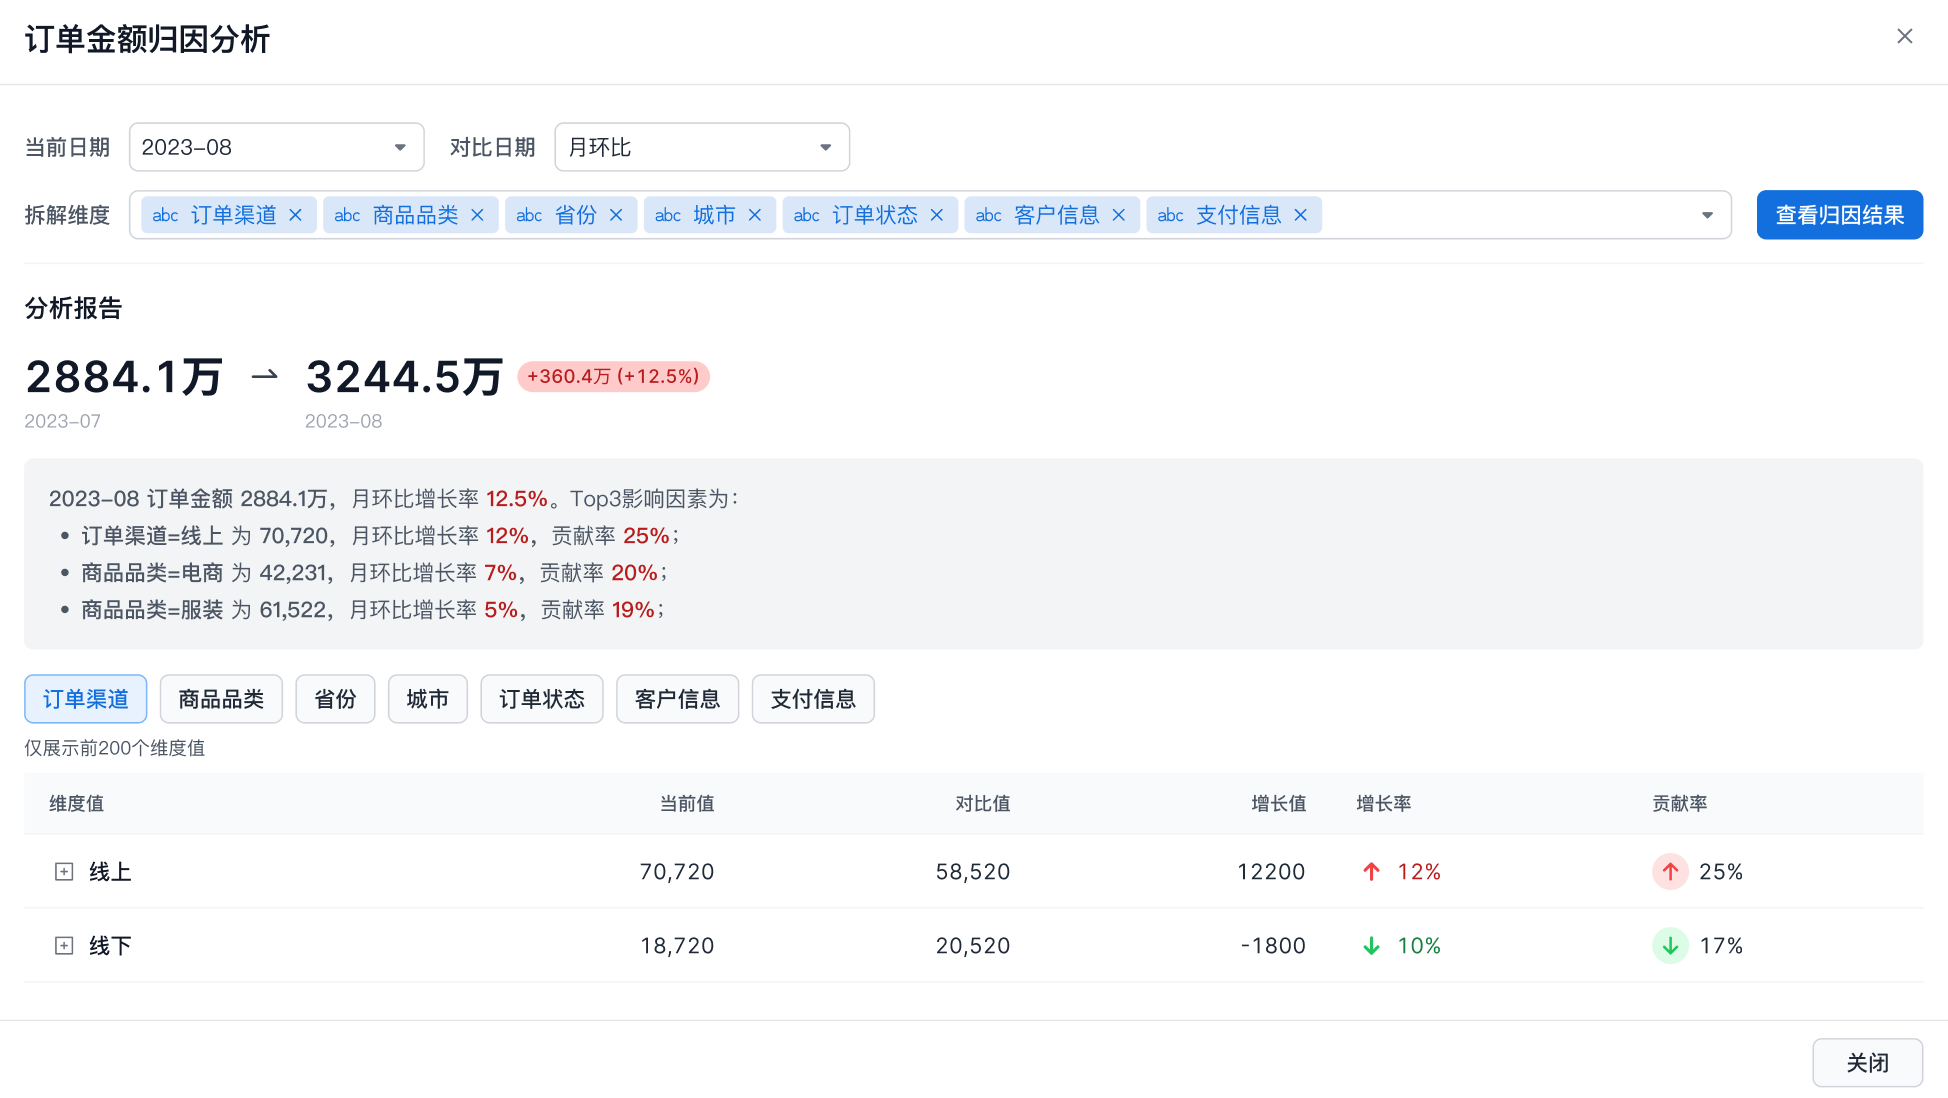Close the dialog with the top-right X

(1904, 37)
